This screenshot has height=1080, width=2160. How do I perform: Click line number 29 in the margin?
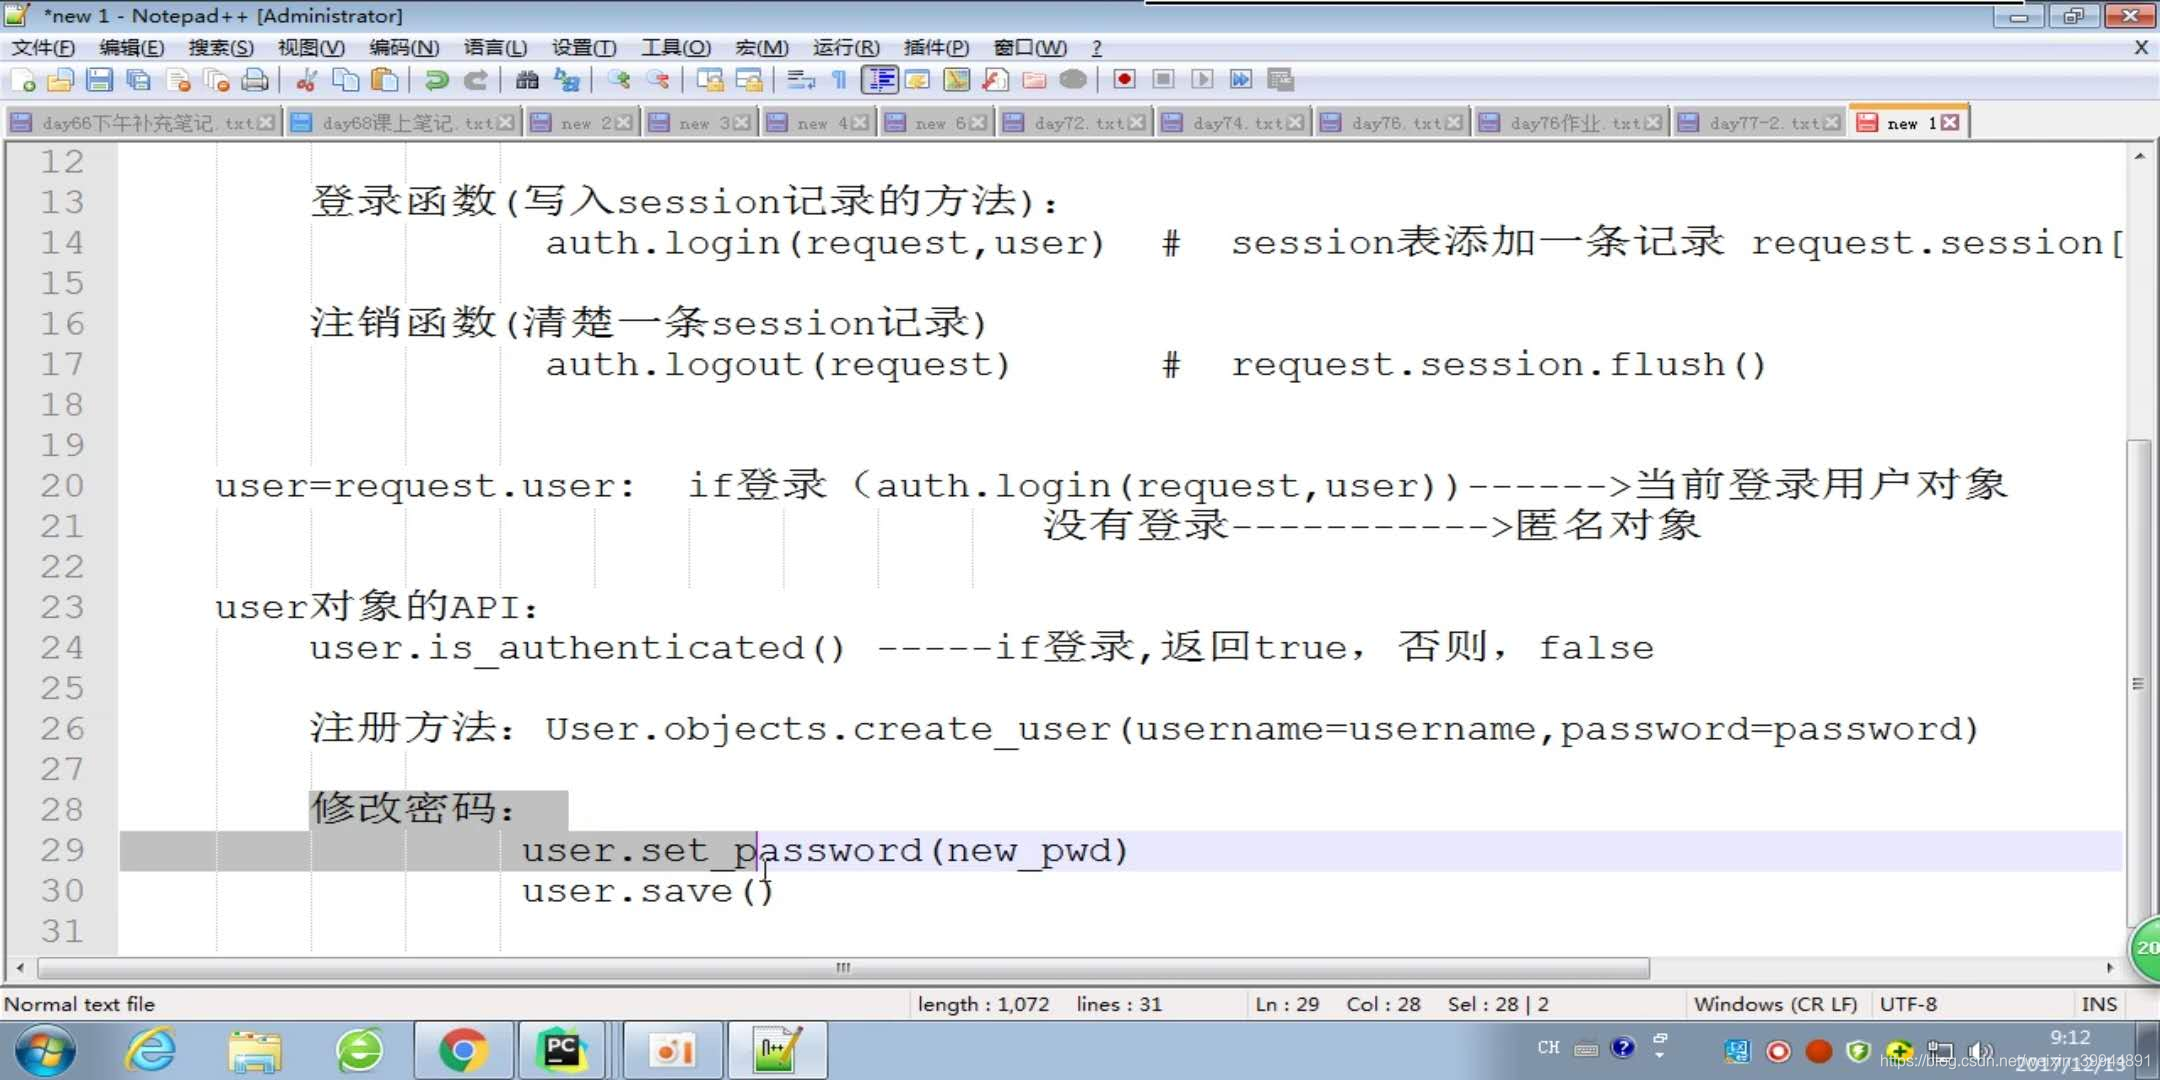62,850
